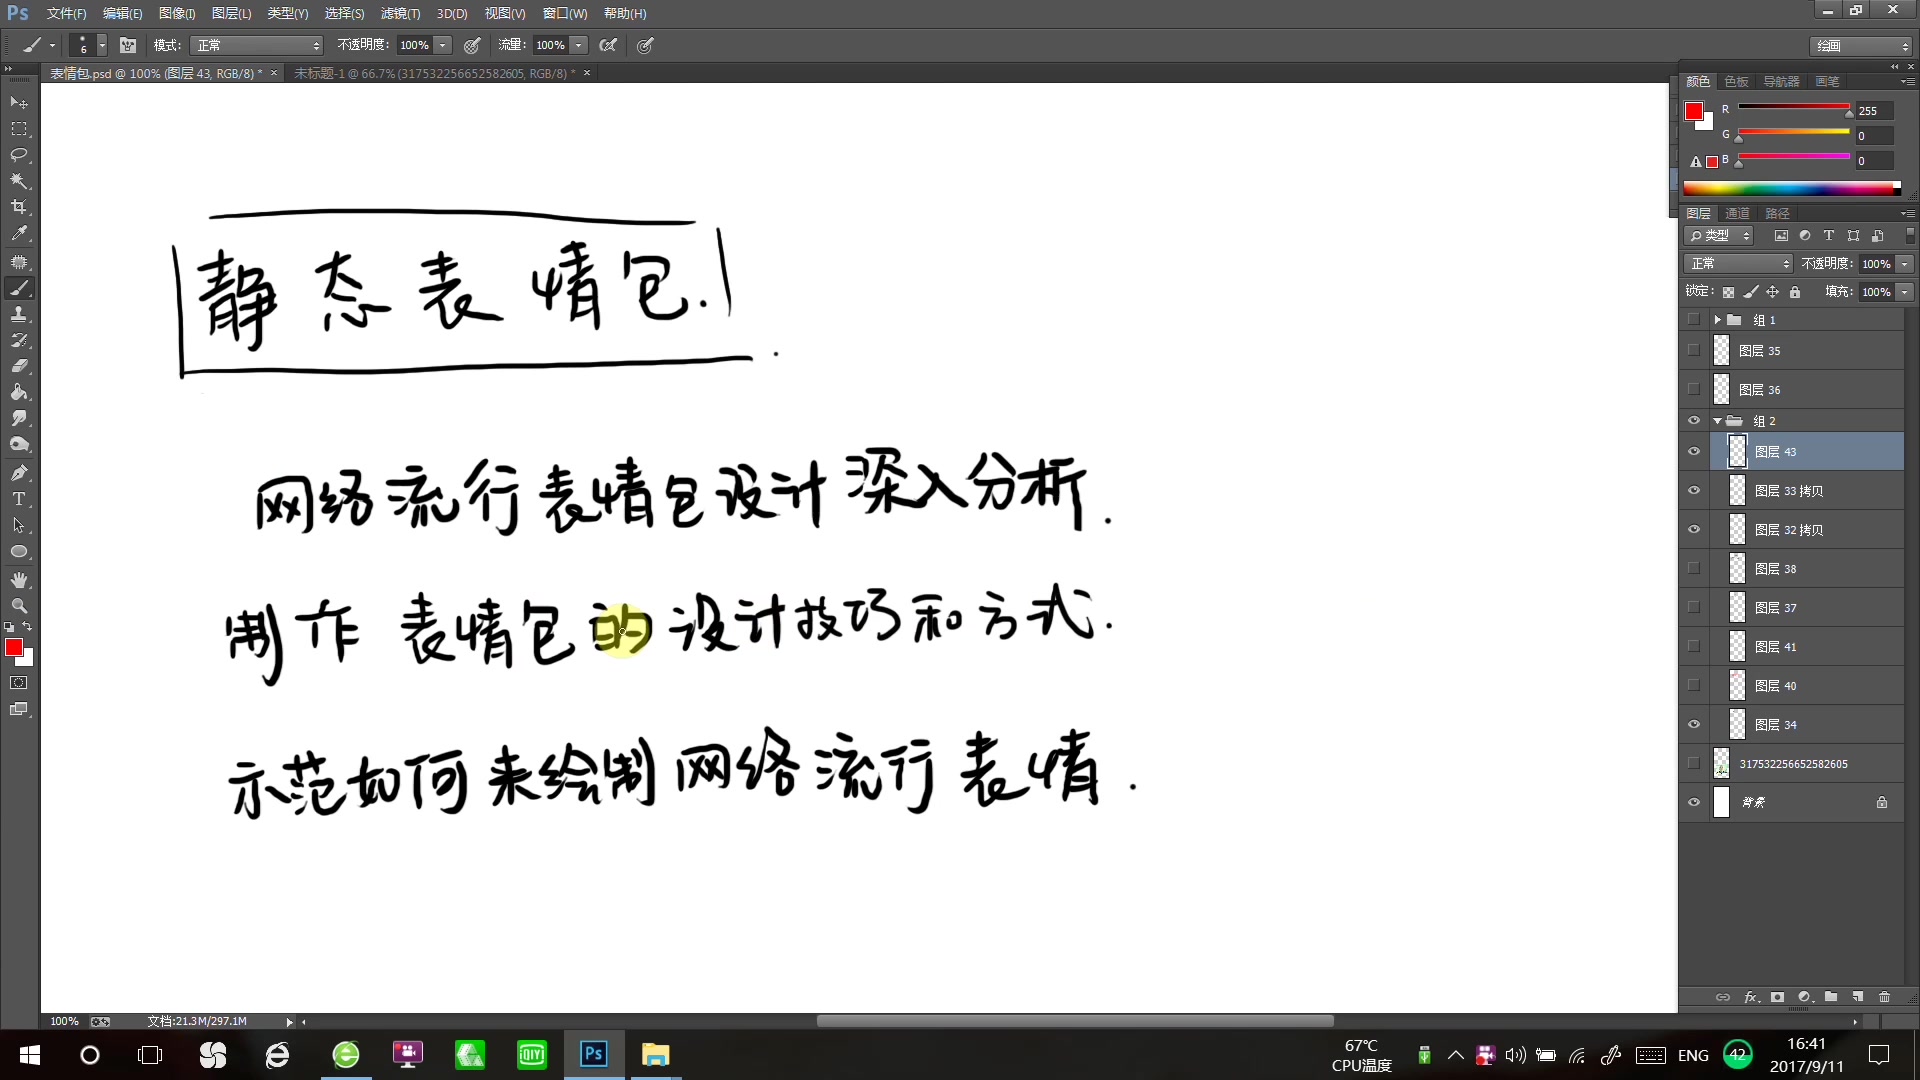Select the Type tool
The width and height of the screenshot is (1920, 1080).
(x=18, y=498)
